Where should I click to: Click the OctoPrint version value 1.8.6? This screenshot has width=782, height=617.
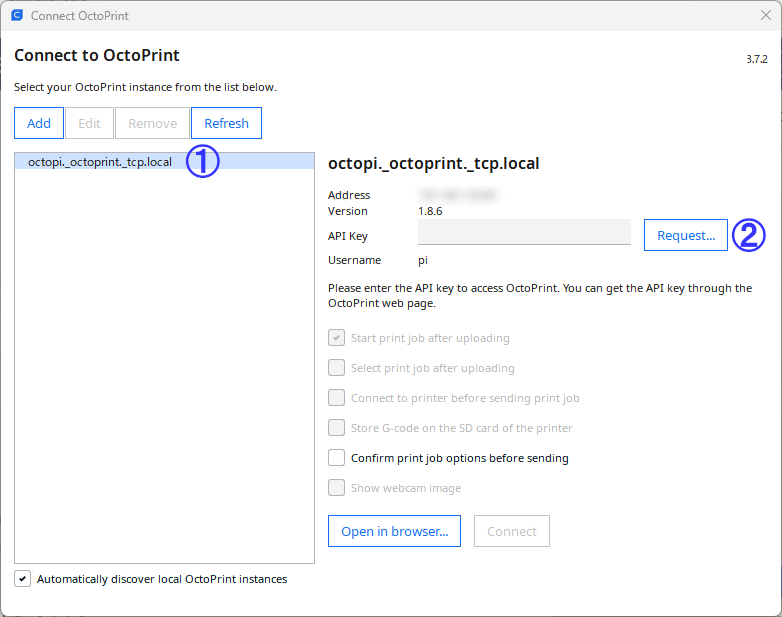430,211
